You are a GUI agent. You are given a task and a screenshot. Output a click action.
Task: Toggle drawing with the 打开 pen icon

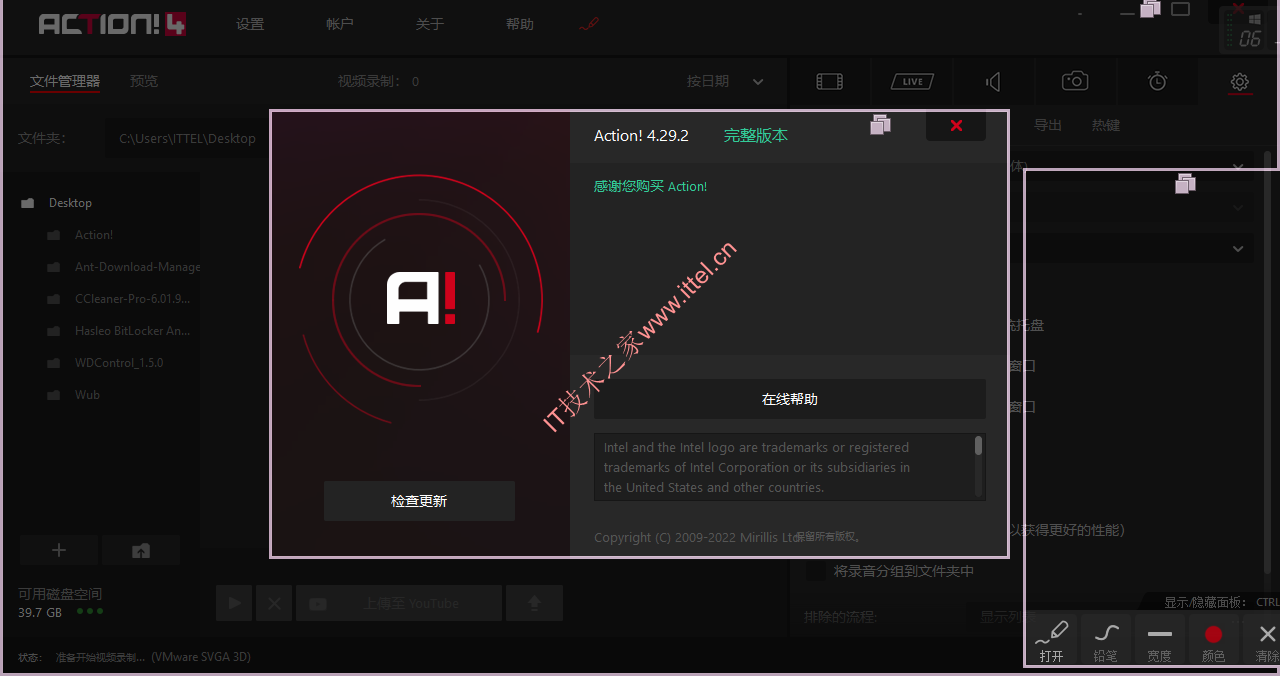pos(1051,639)
